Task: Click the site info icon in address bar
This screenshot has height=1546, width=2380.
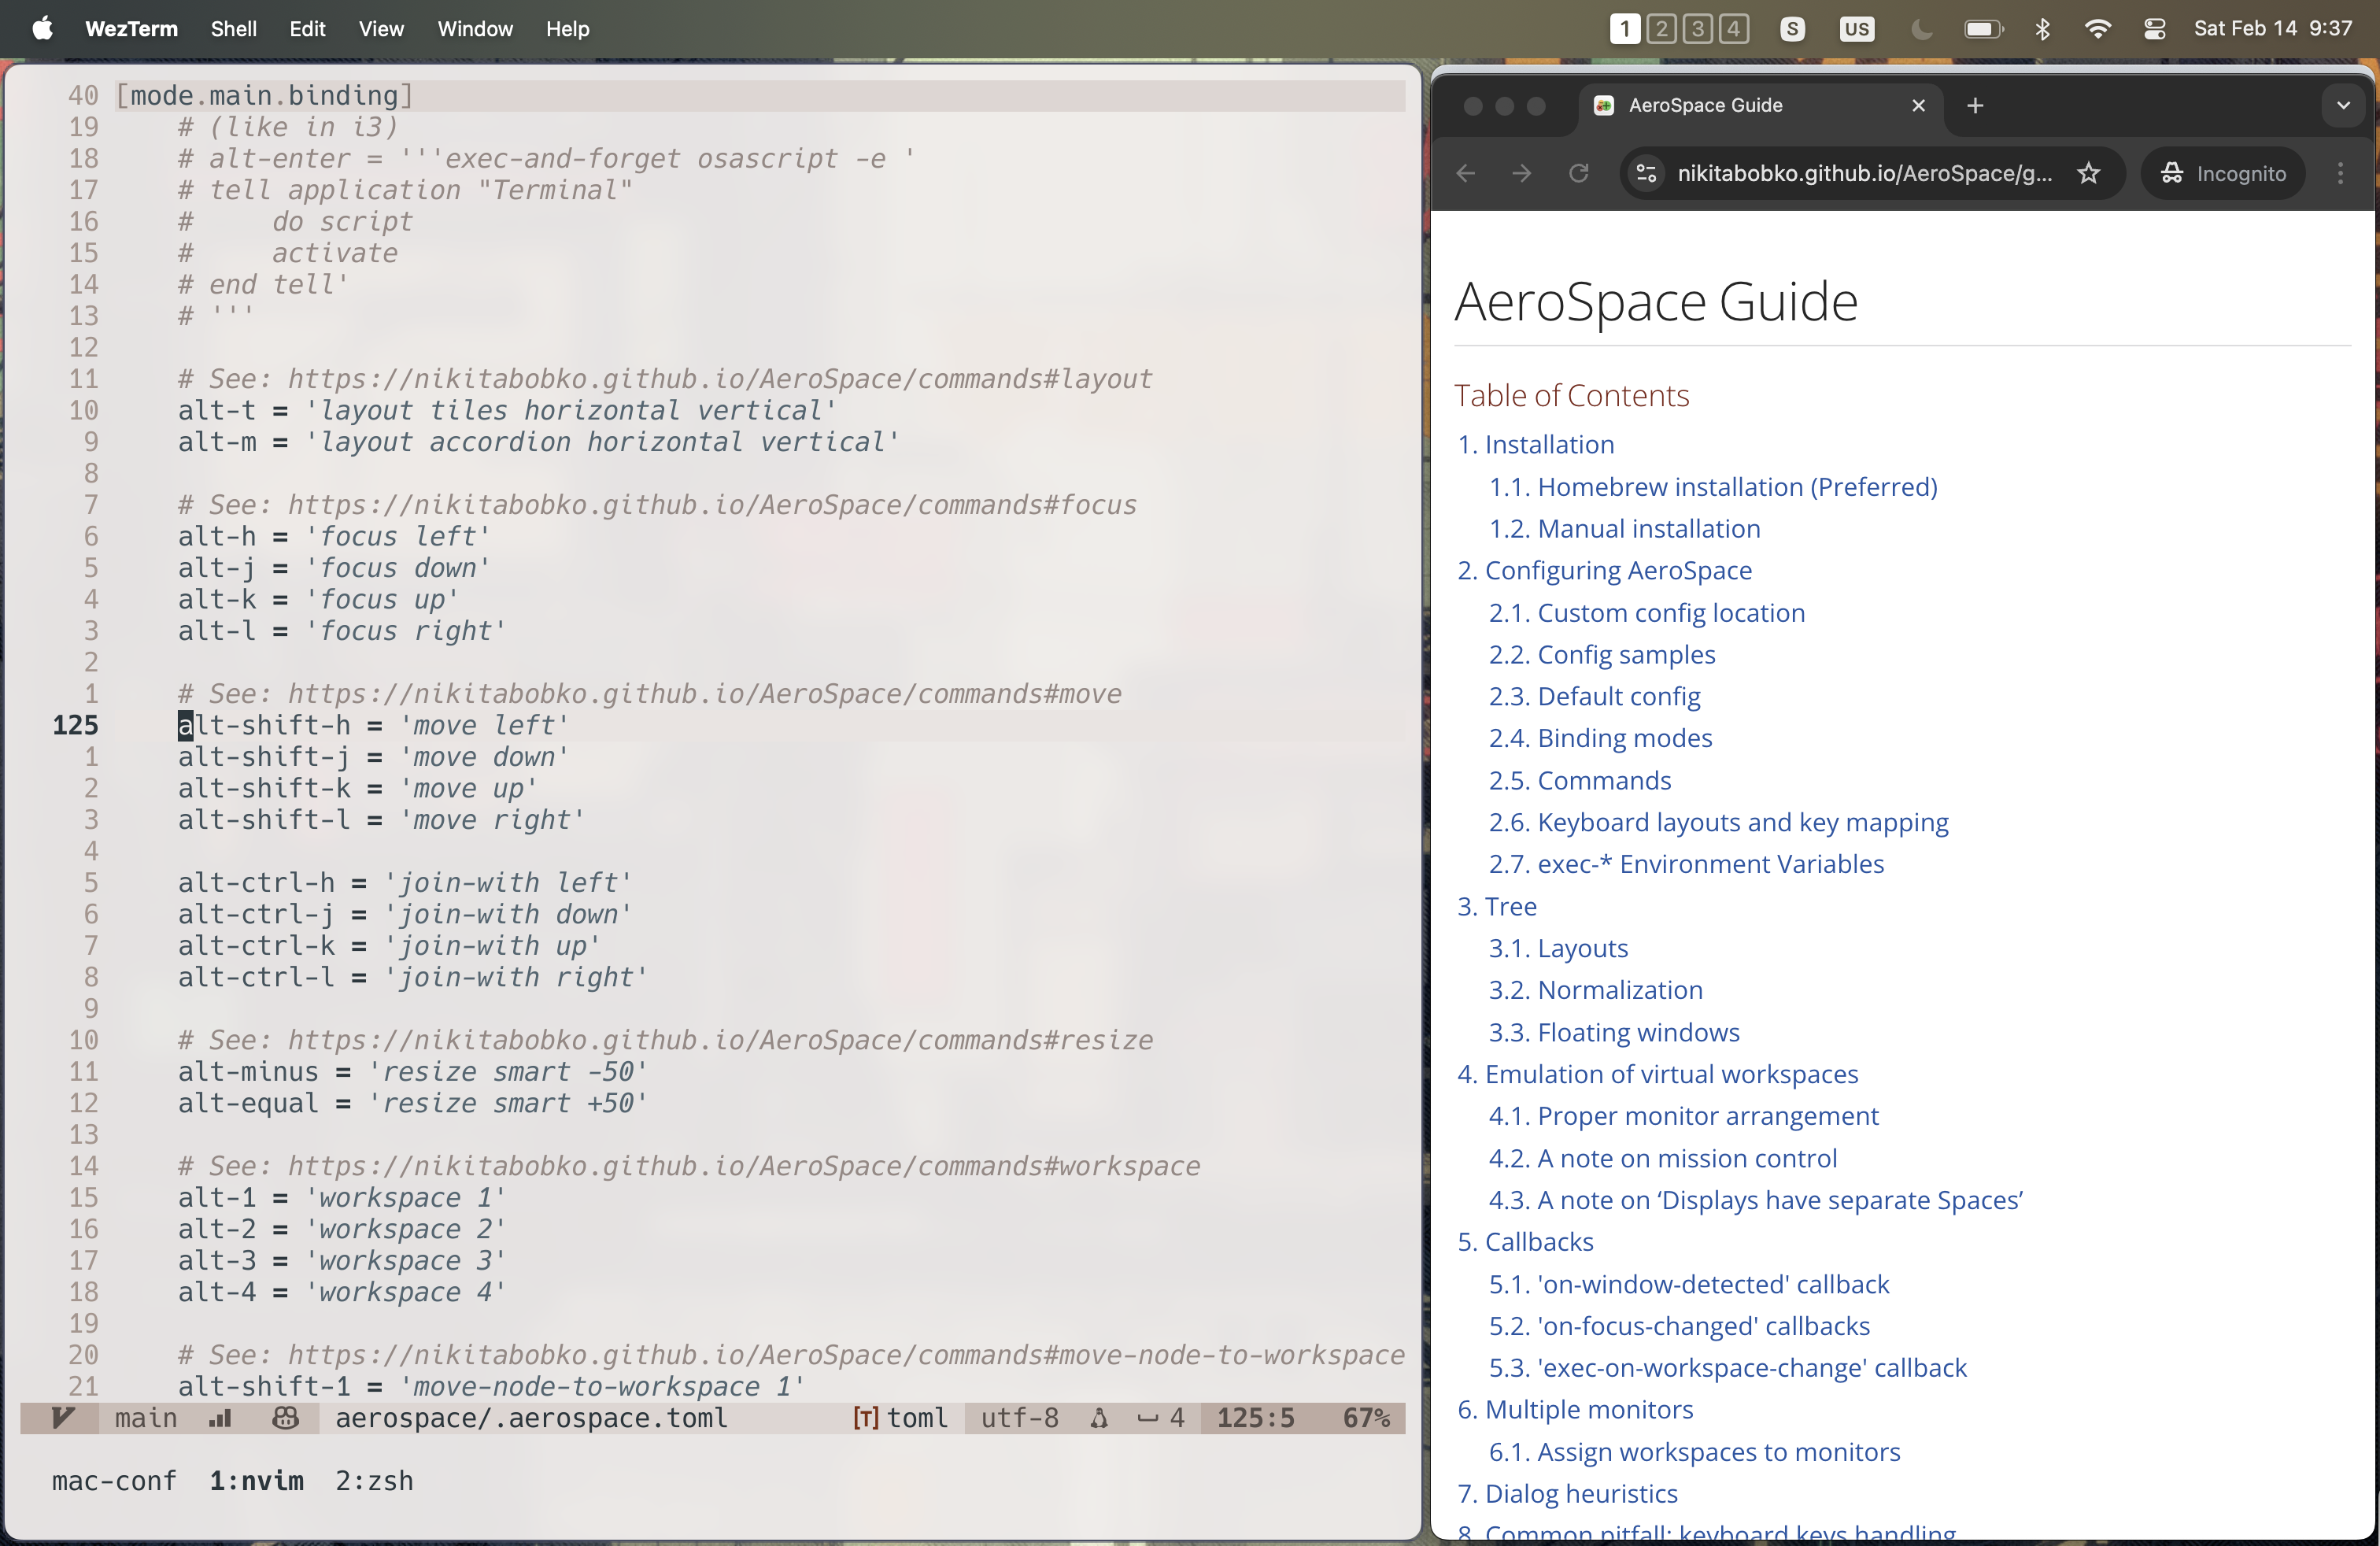Action: (x=1646, y=173)
